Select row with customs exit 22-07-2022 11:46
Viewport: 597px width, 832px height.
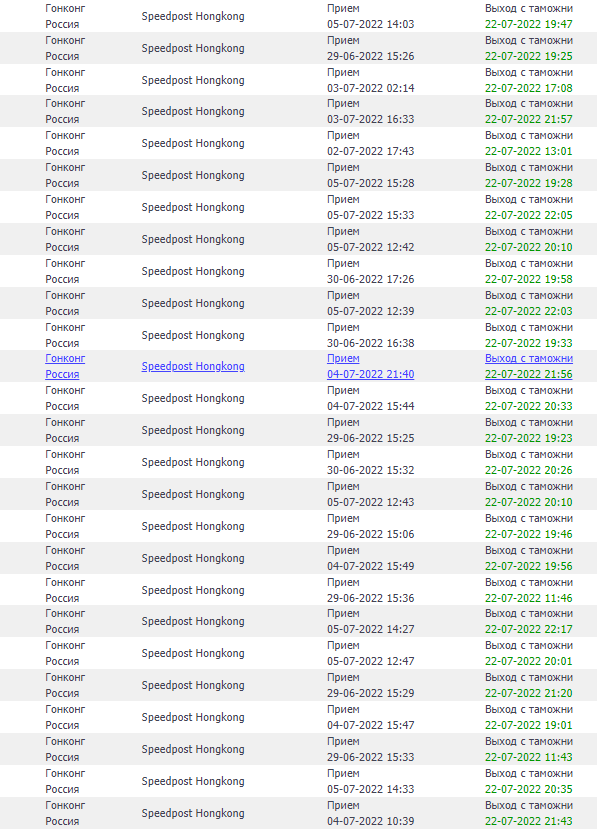coord(298,590)
